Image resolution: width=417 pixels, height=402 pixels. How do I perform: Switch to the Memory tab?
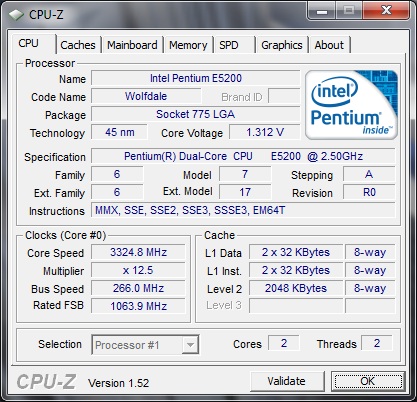coord(188,45)
